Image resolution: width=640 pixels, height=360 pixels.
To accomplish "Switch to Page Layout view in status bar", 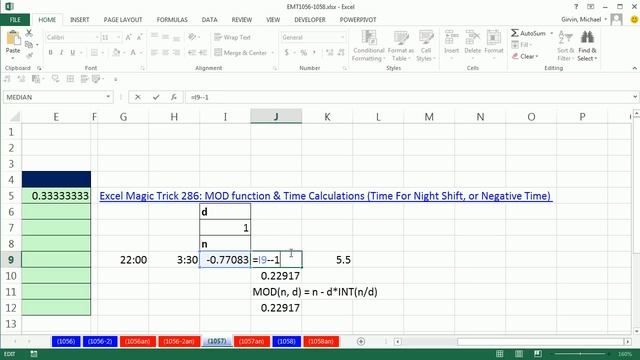I will coord(519,354).
